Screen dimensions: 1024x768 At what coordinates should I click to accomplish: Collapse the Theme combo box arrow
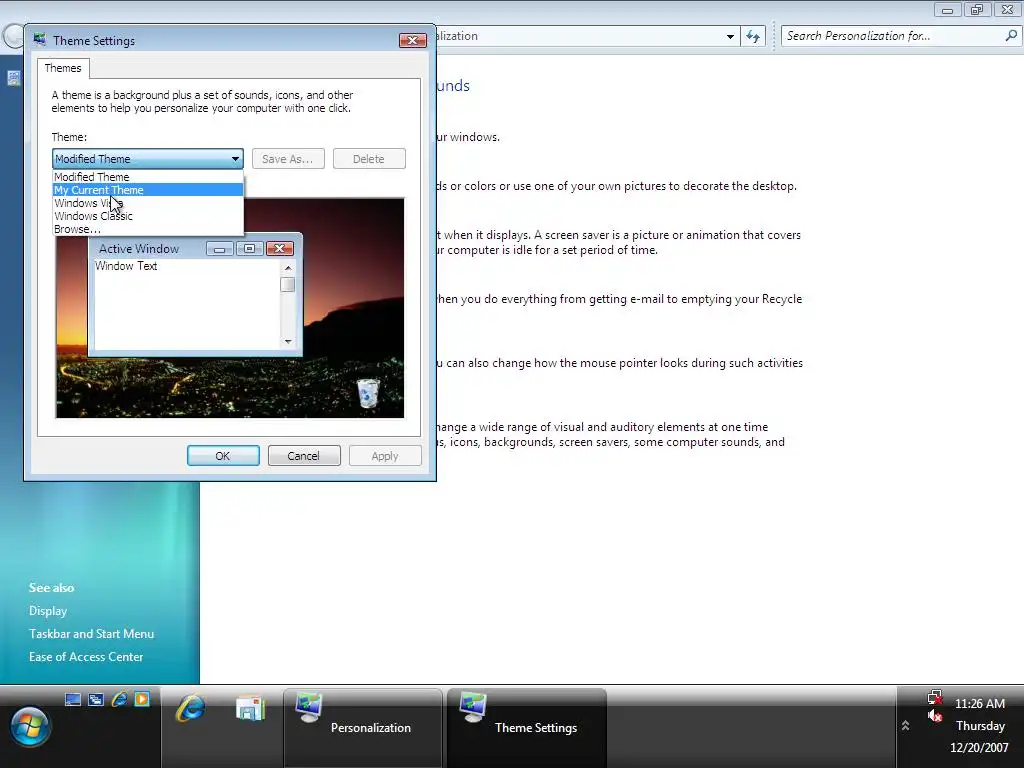pos(235,159)
